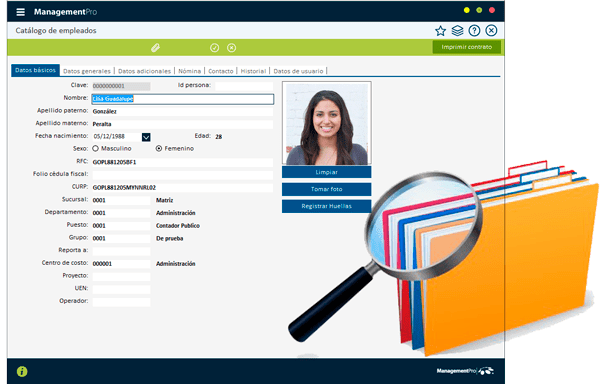
Task: Click Administración beside Departamento
Action: coord(176,213)
